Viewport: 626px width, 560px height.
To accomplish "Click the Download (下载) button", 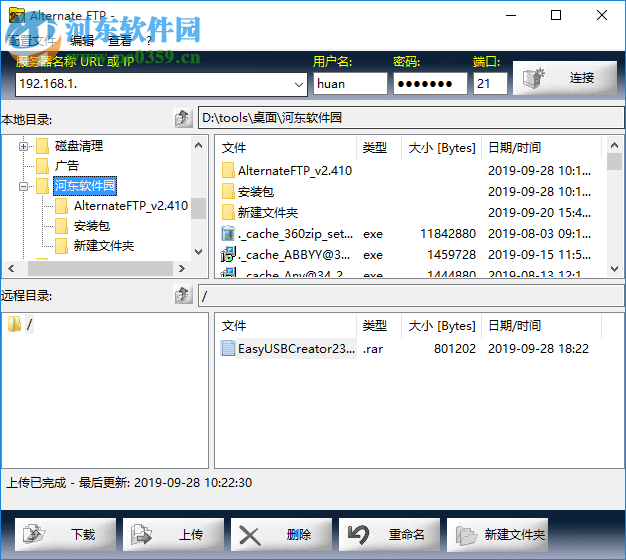I will click(65, 534).
